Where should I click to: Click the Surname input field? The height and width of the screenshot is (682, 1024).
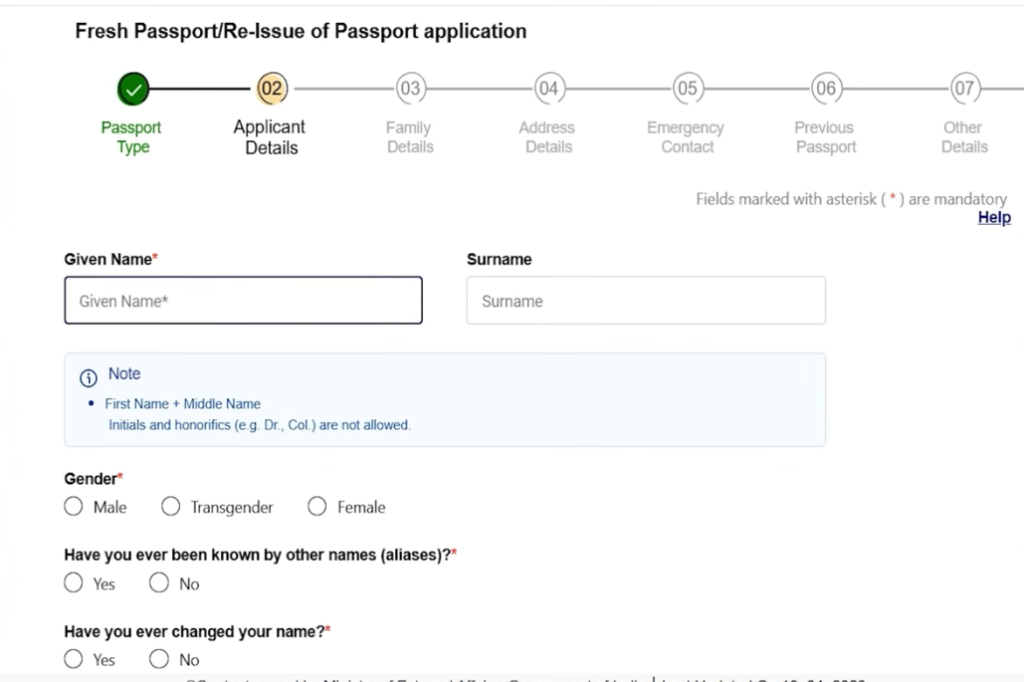pyautogui.click(x=646, y=300)
